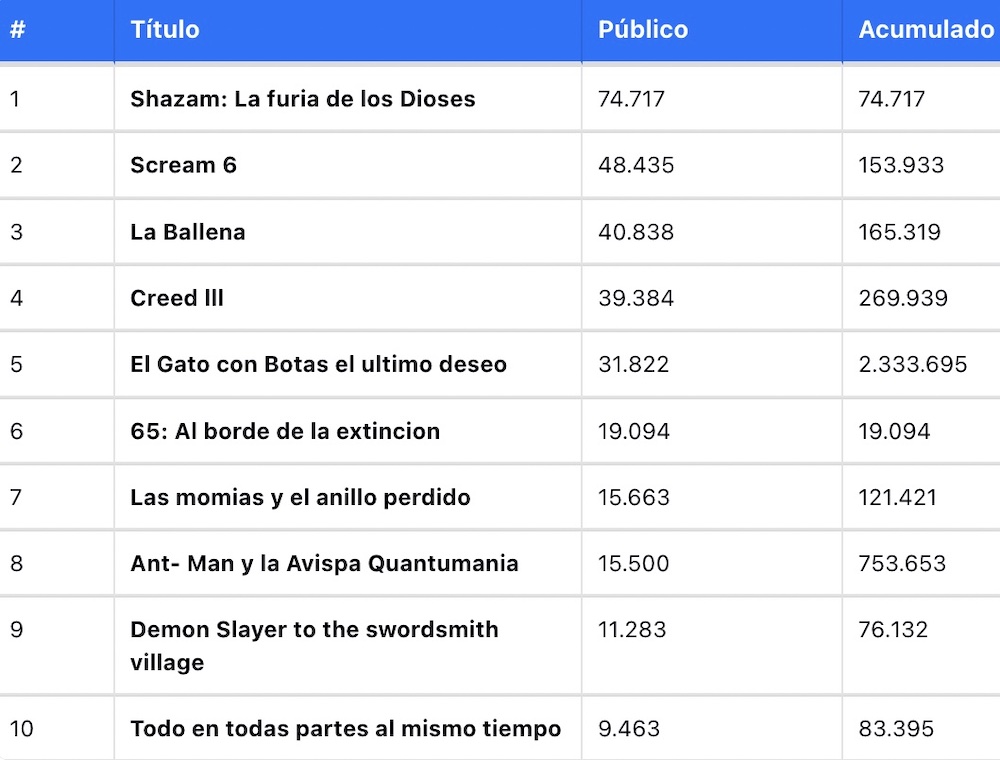Select La Ballena movie title
This screenshot has width=1000, height=760.
[x=188, y=232]
